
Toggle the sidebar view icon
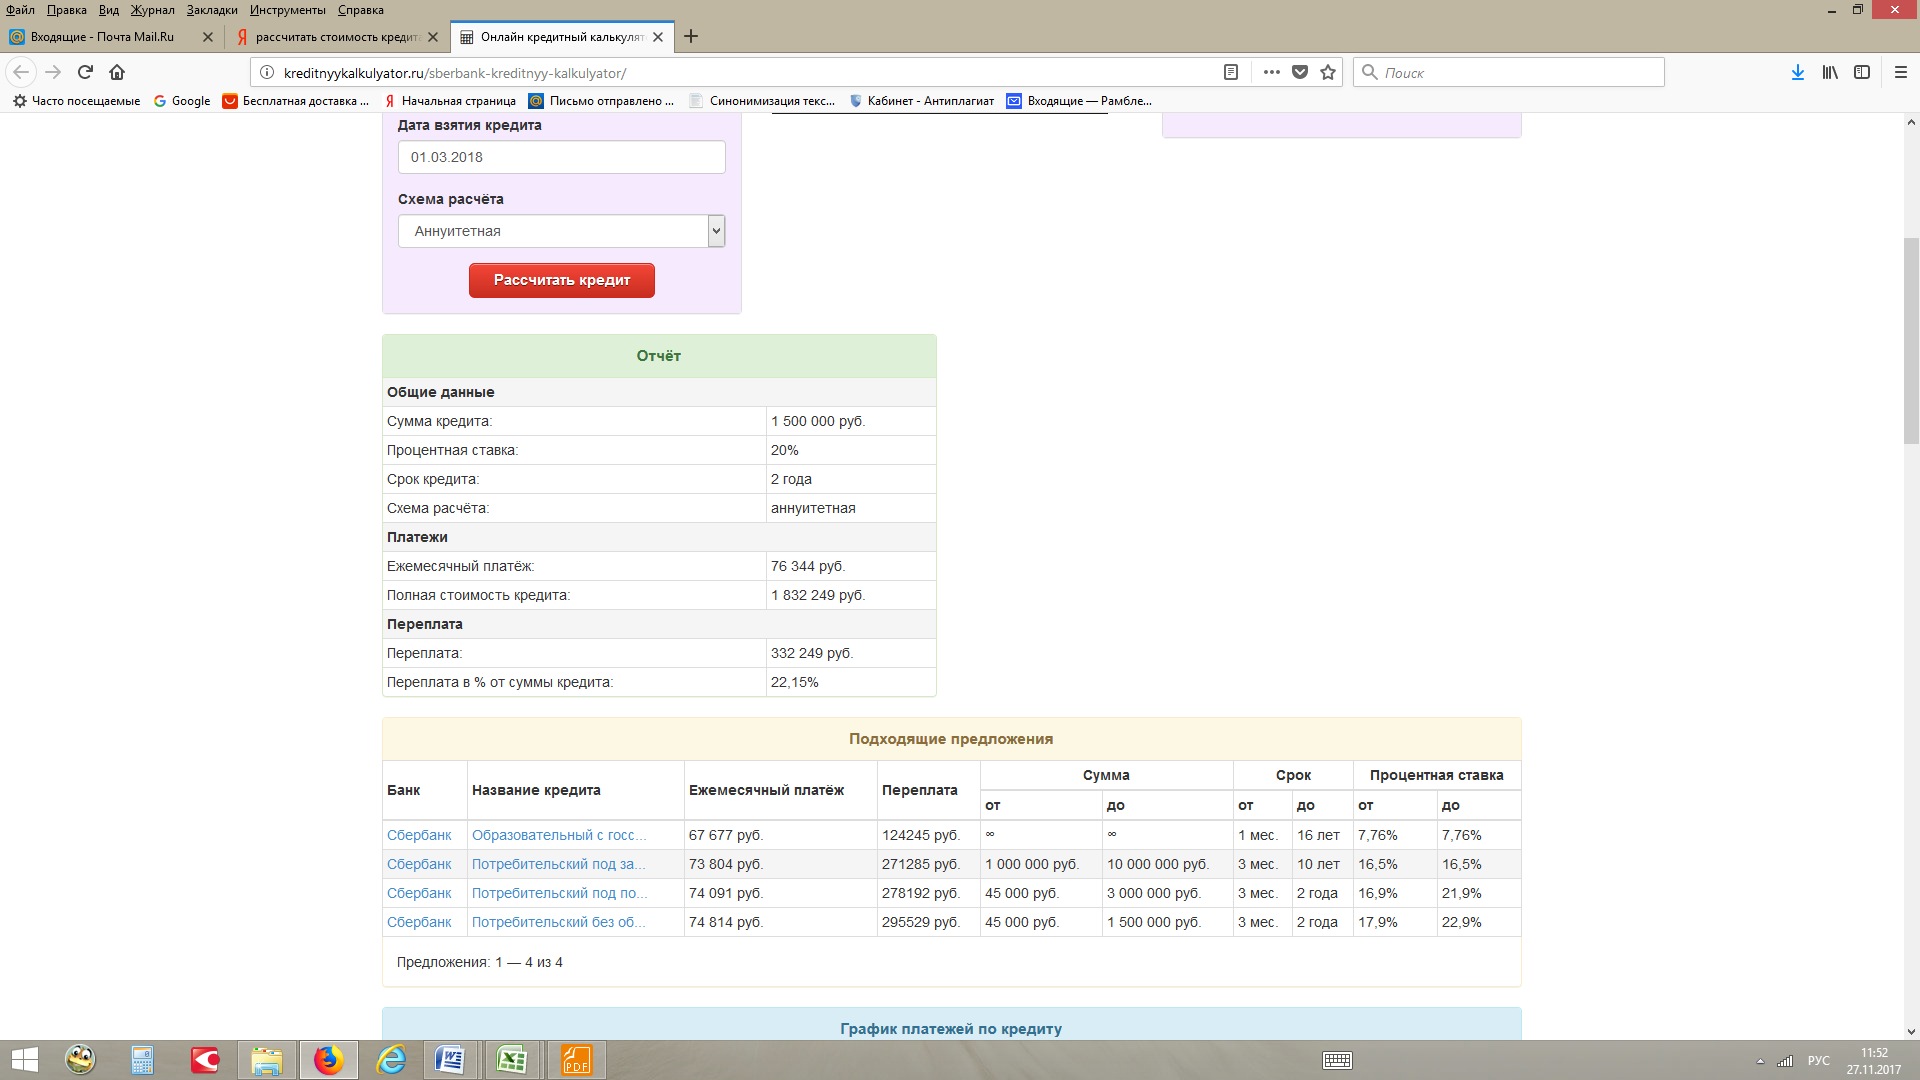point(1862,72)
